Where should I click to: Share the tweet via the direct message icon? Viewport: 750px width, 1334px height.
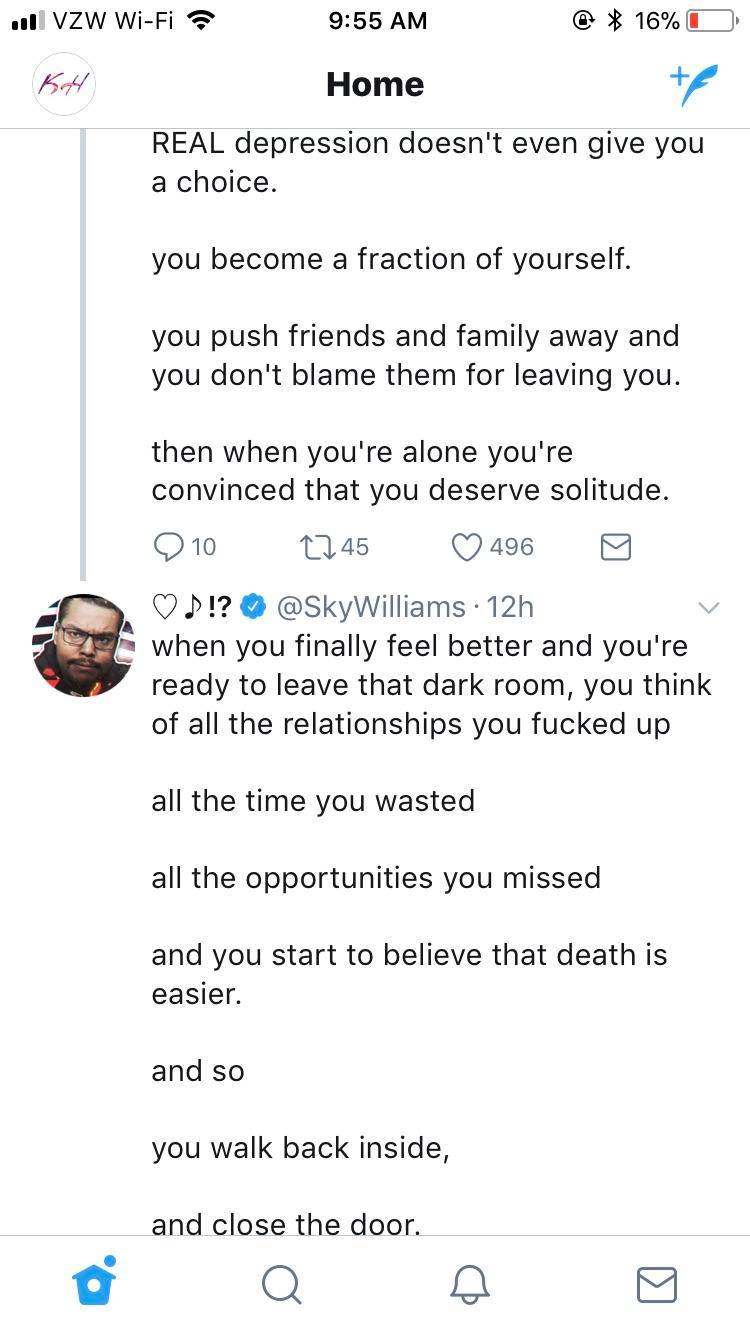tap(616, 546)
